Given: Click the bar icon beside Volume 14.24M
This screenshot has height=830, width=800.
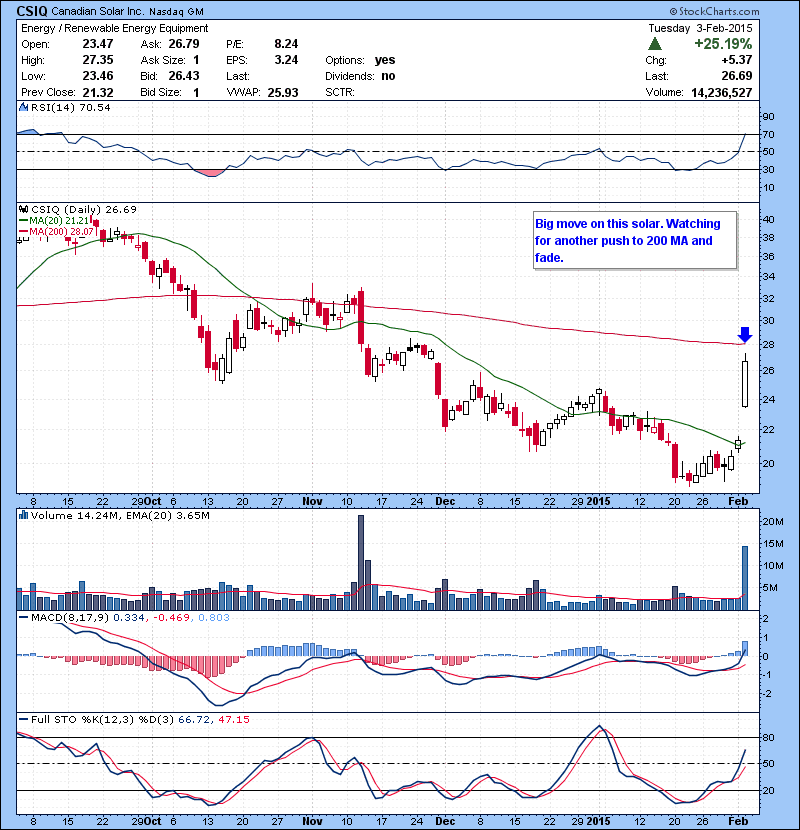Looking at the screenshot, I should pos(24,515).
